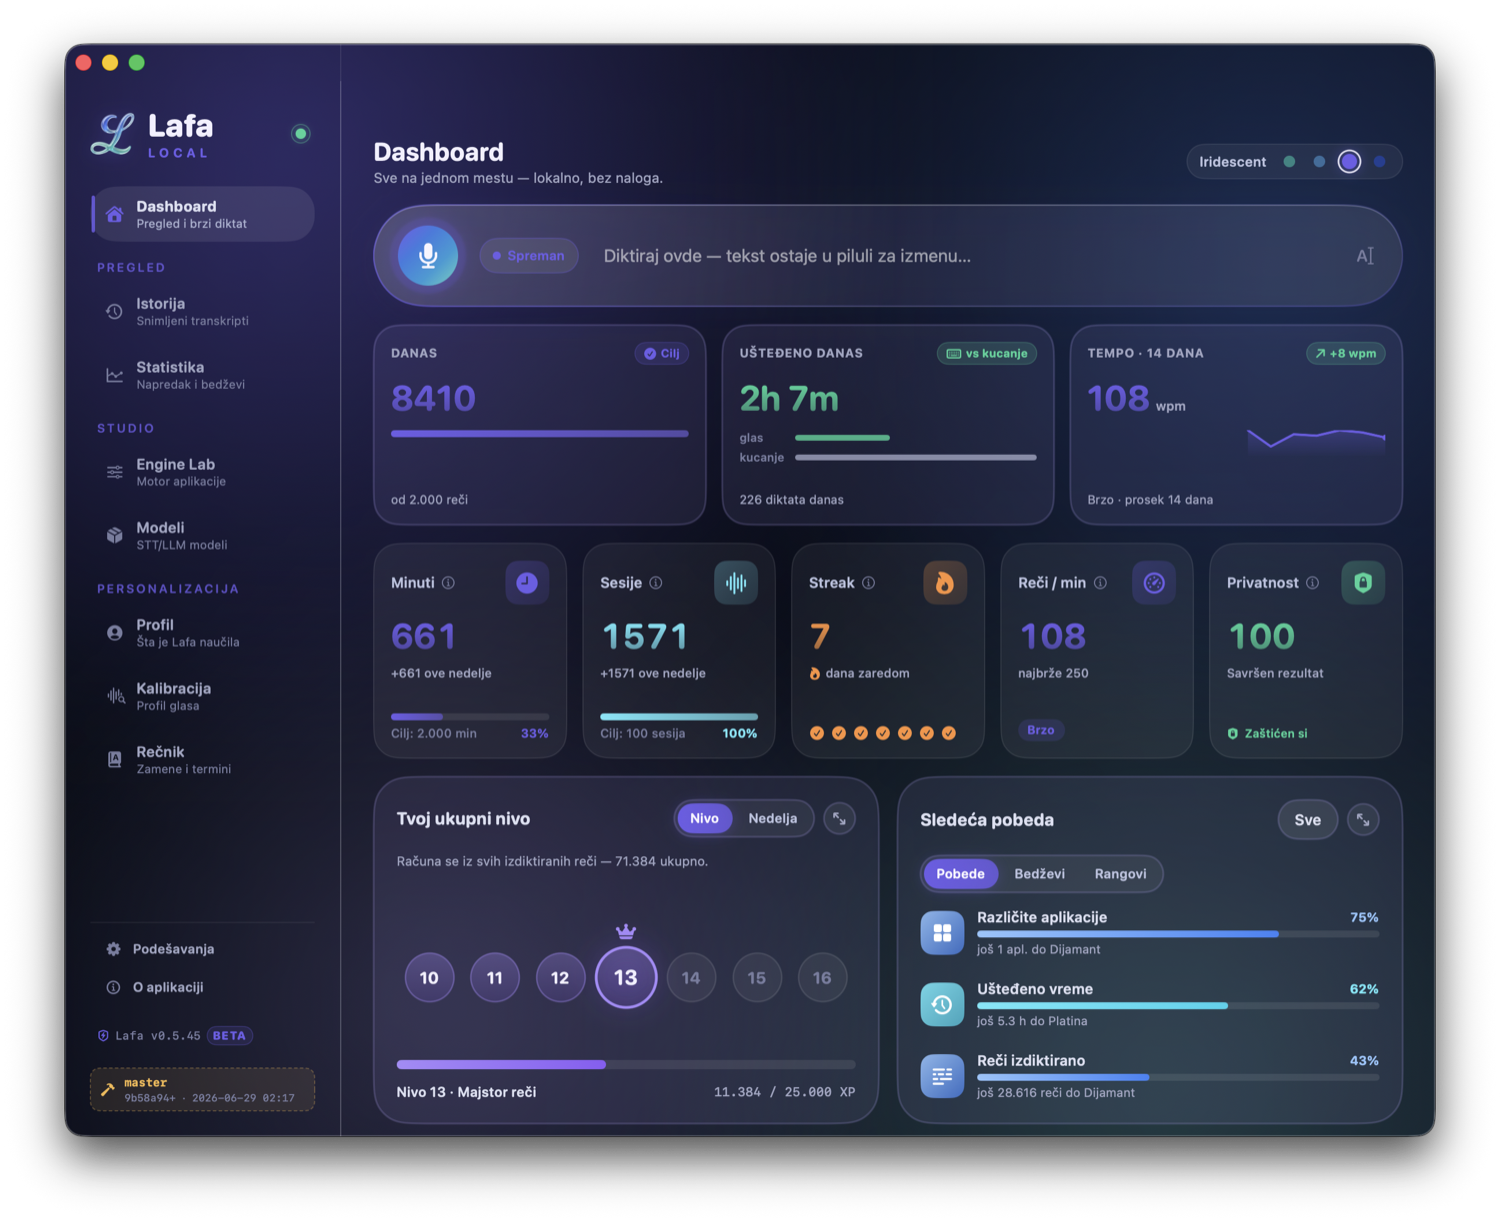Switch to the Bedževi tab
This screenshot has width=1500, height=1222.
pos(1039,874)
